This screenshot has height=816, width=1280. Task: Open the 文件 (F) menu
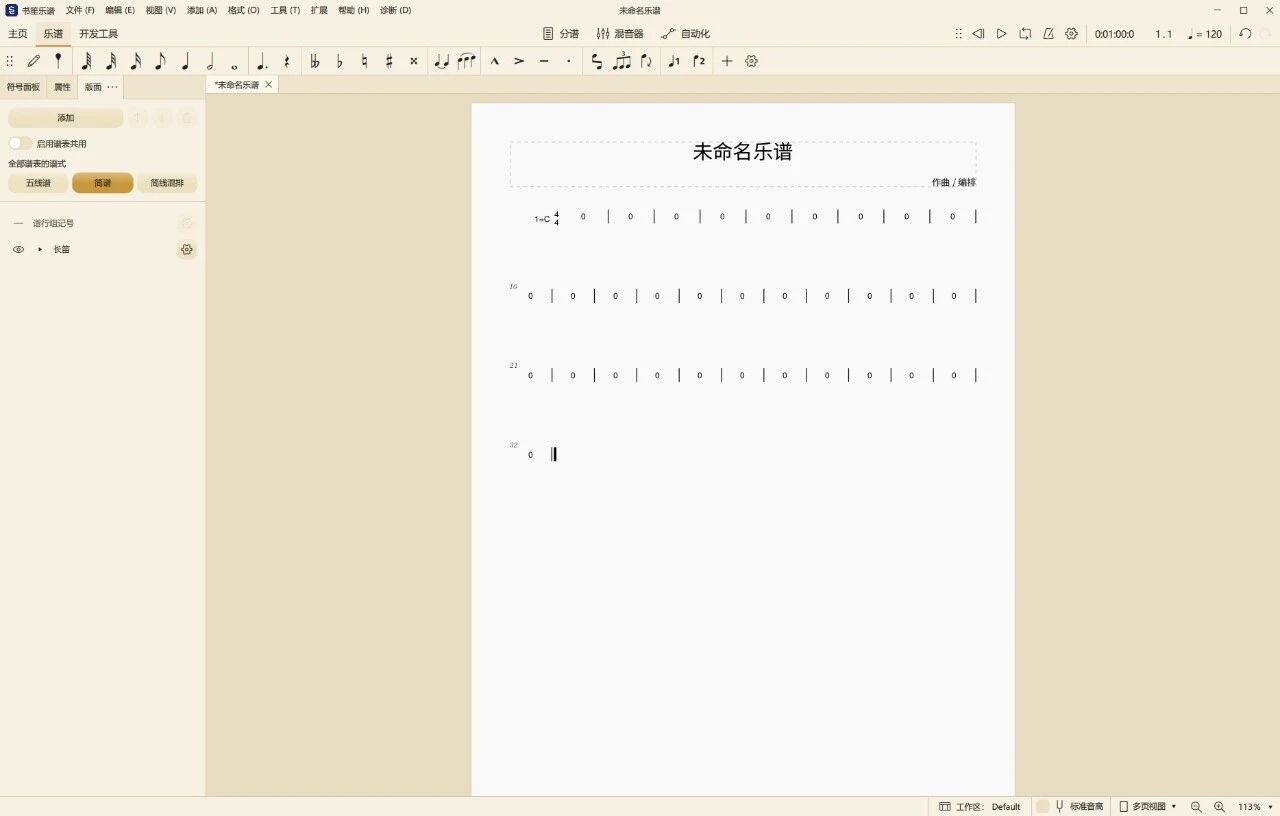click(x=80, y=10)
